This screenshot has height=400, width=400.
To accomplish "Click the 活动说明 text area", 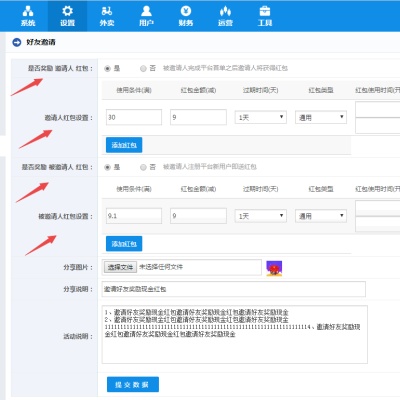I will tap(235, 334).
